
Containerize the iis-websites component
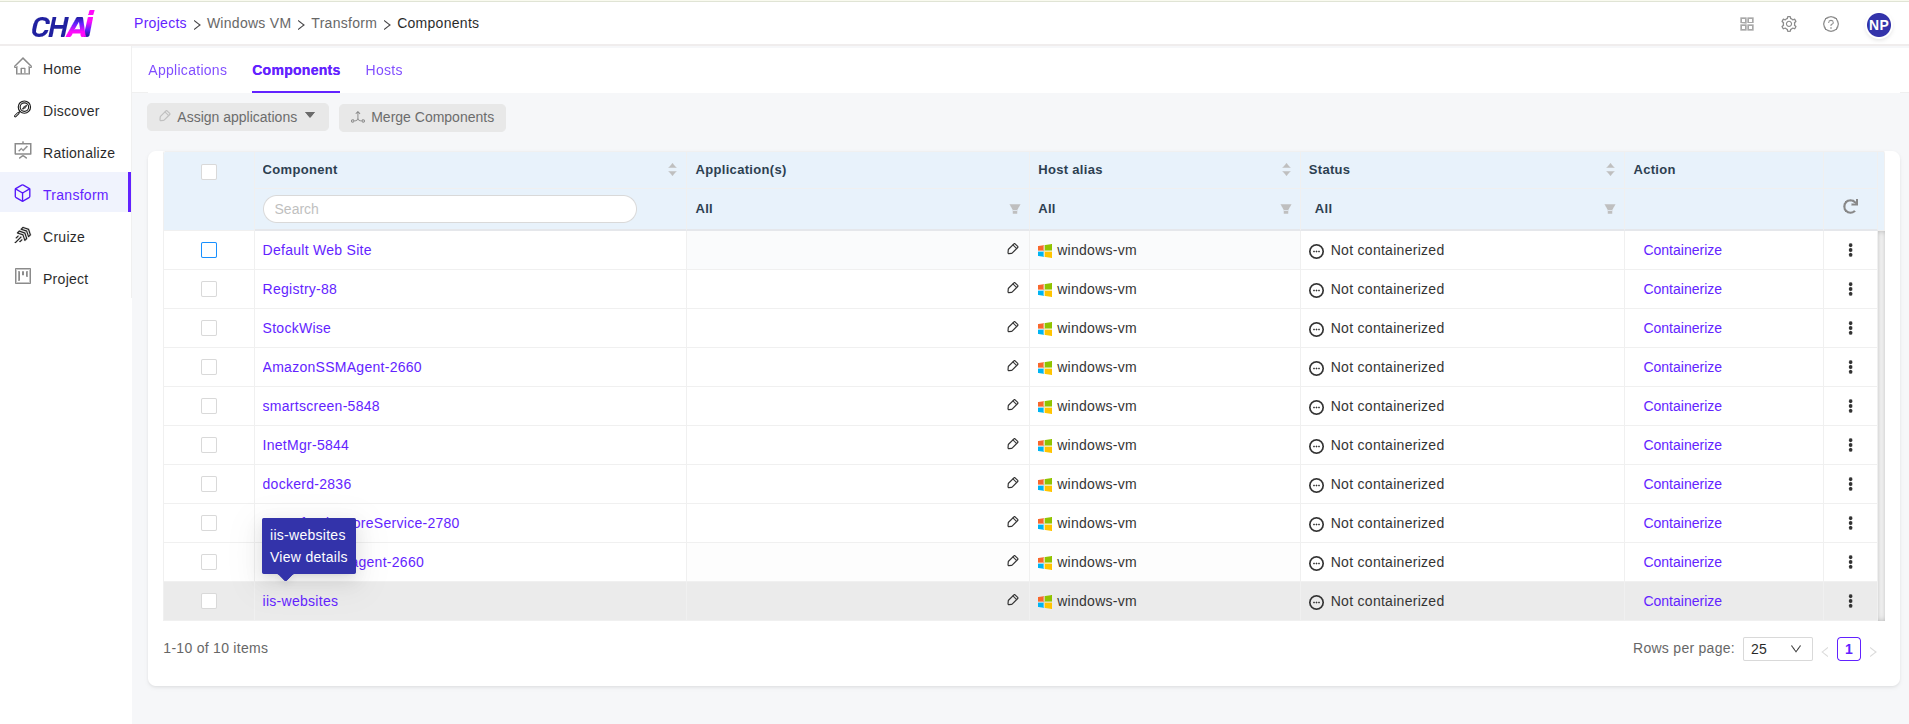pos(1682,601)
